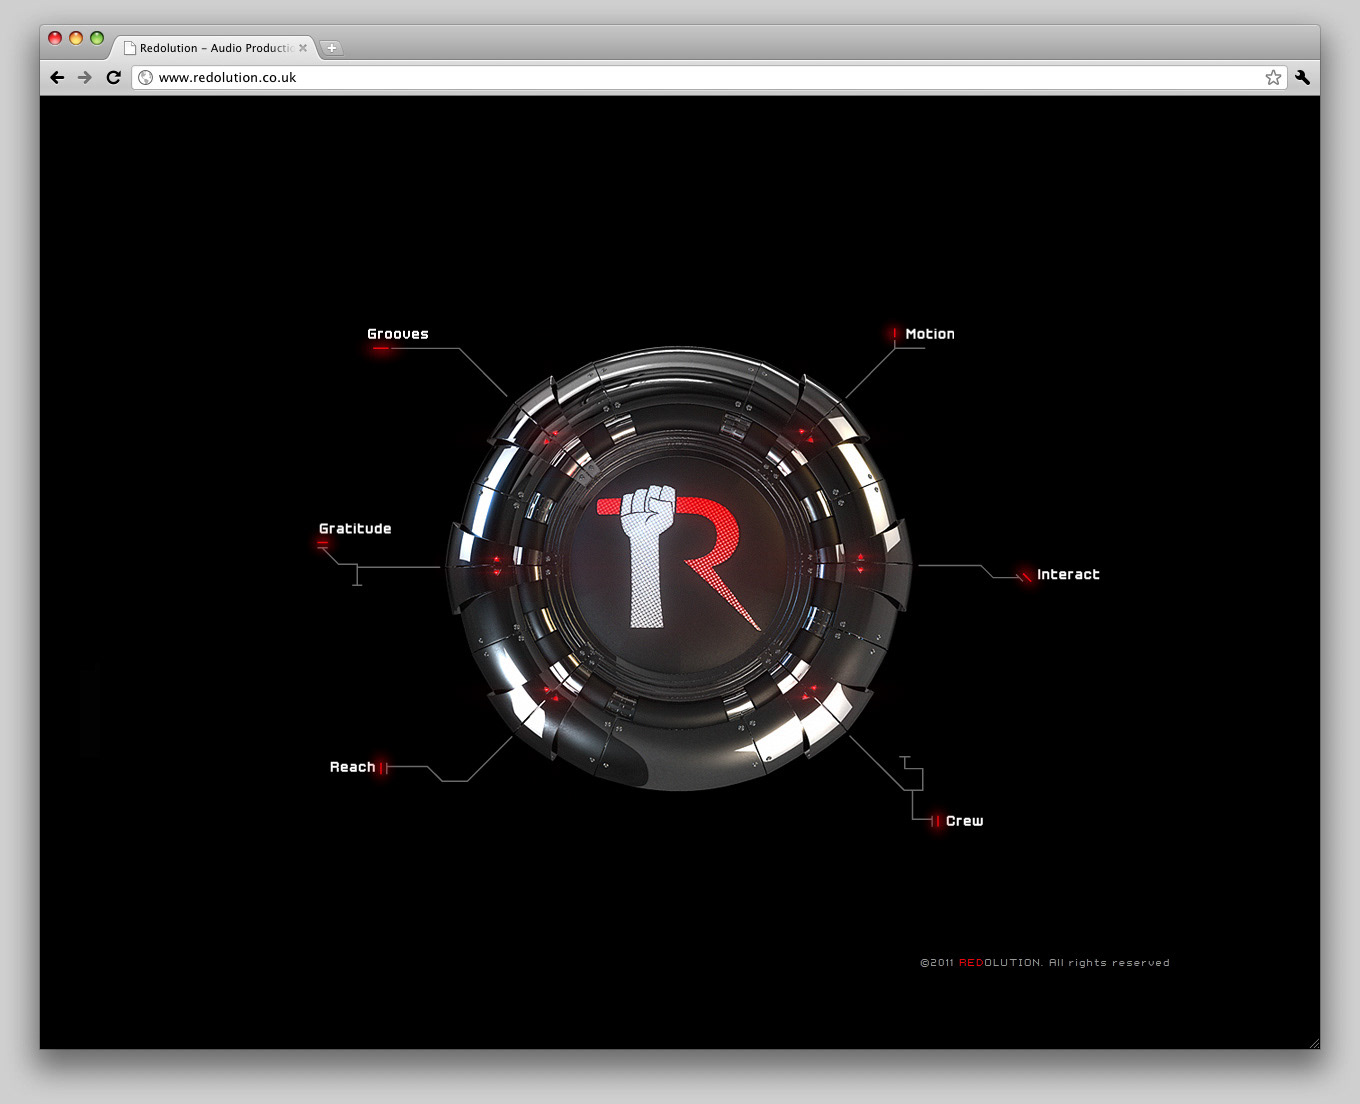1360x1104 pixels.
Task: Go back with the browser back arrow
Action: click(57, 77)
